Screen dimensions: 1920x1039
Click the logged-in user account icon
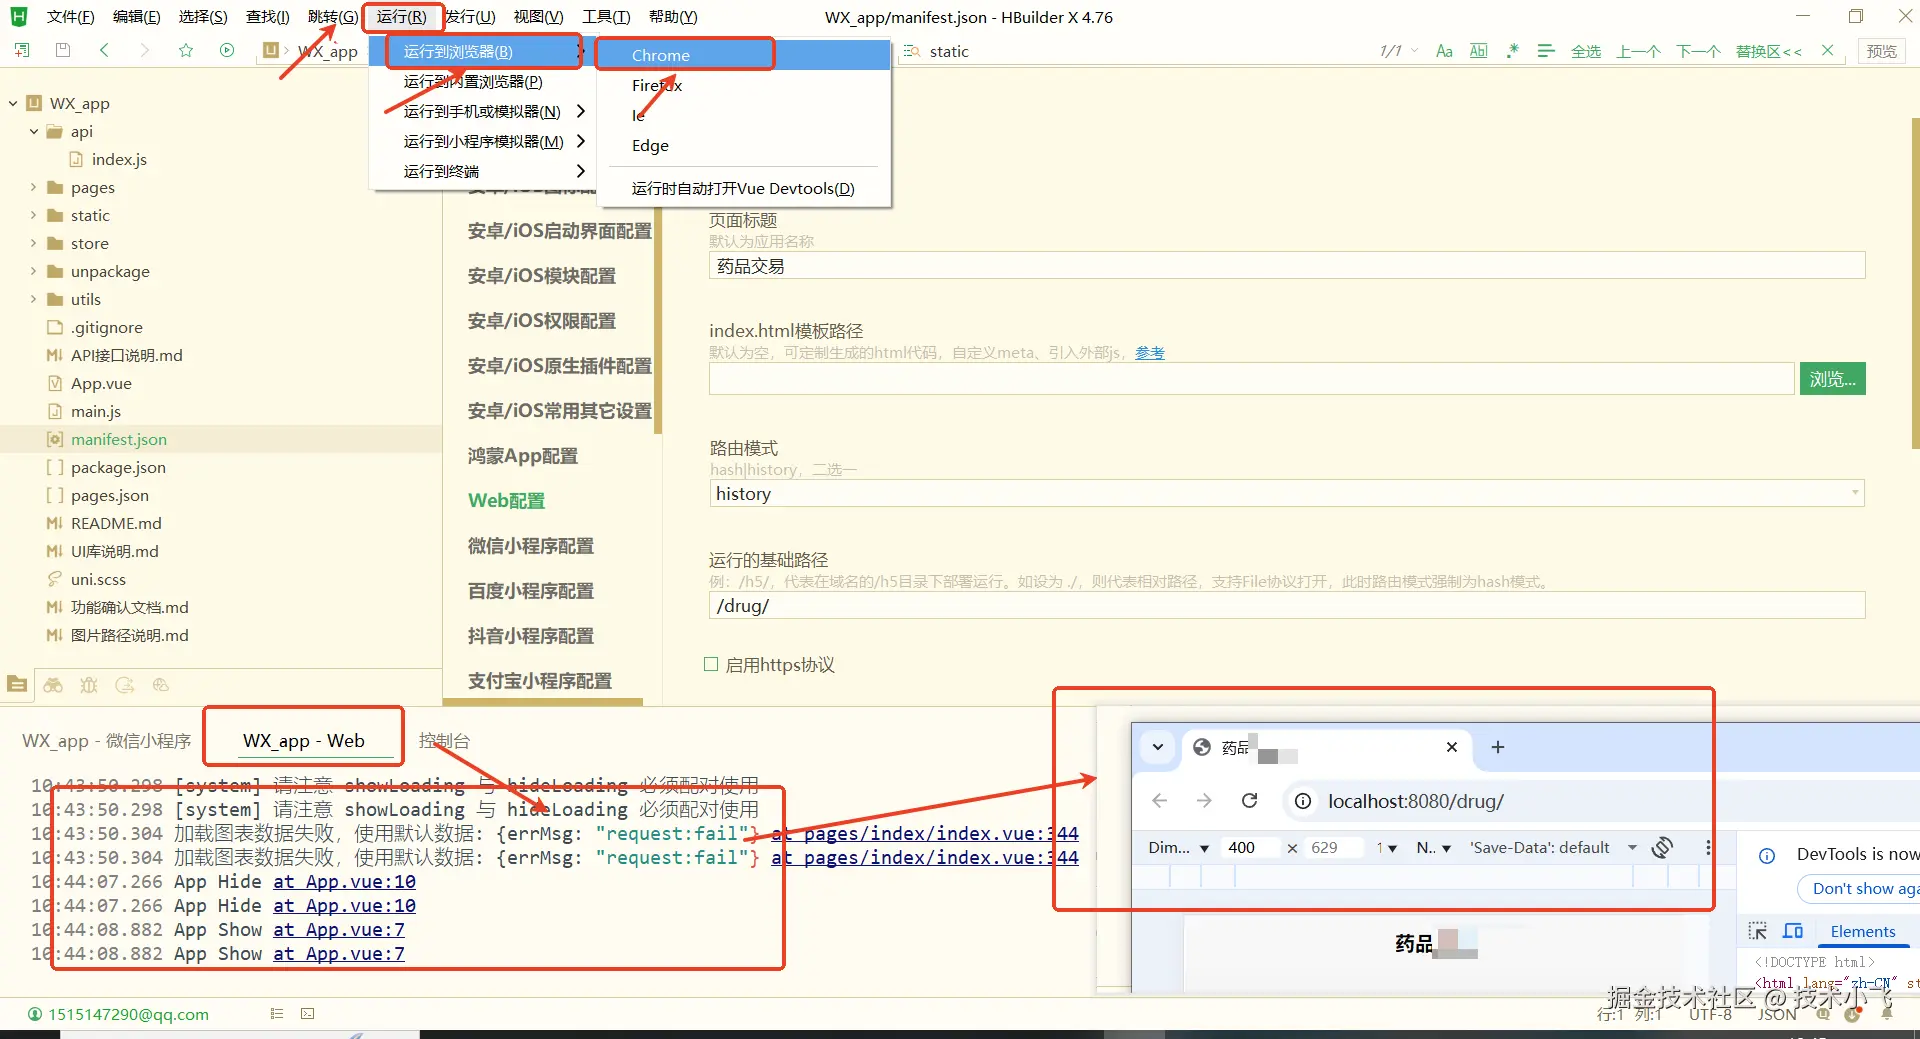point(35,1014)
